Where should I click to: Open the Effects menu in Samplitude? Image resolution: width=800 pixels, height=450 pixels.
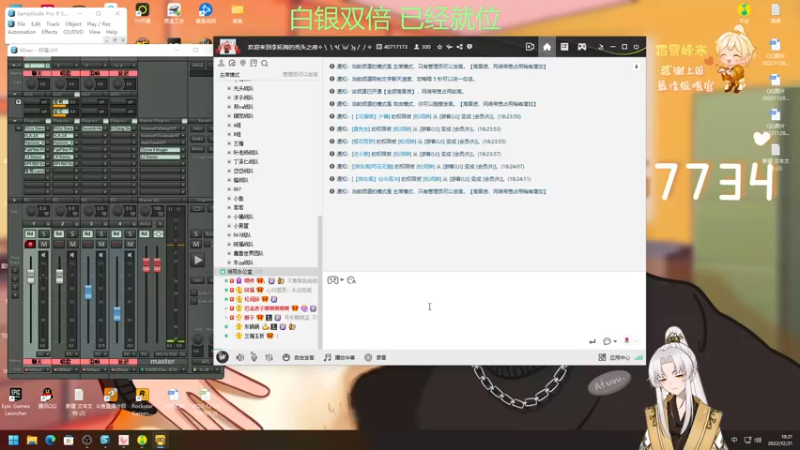pyautogui.click(x=49, y=32)
